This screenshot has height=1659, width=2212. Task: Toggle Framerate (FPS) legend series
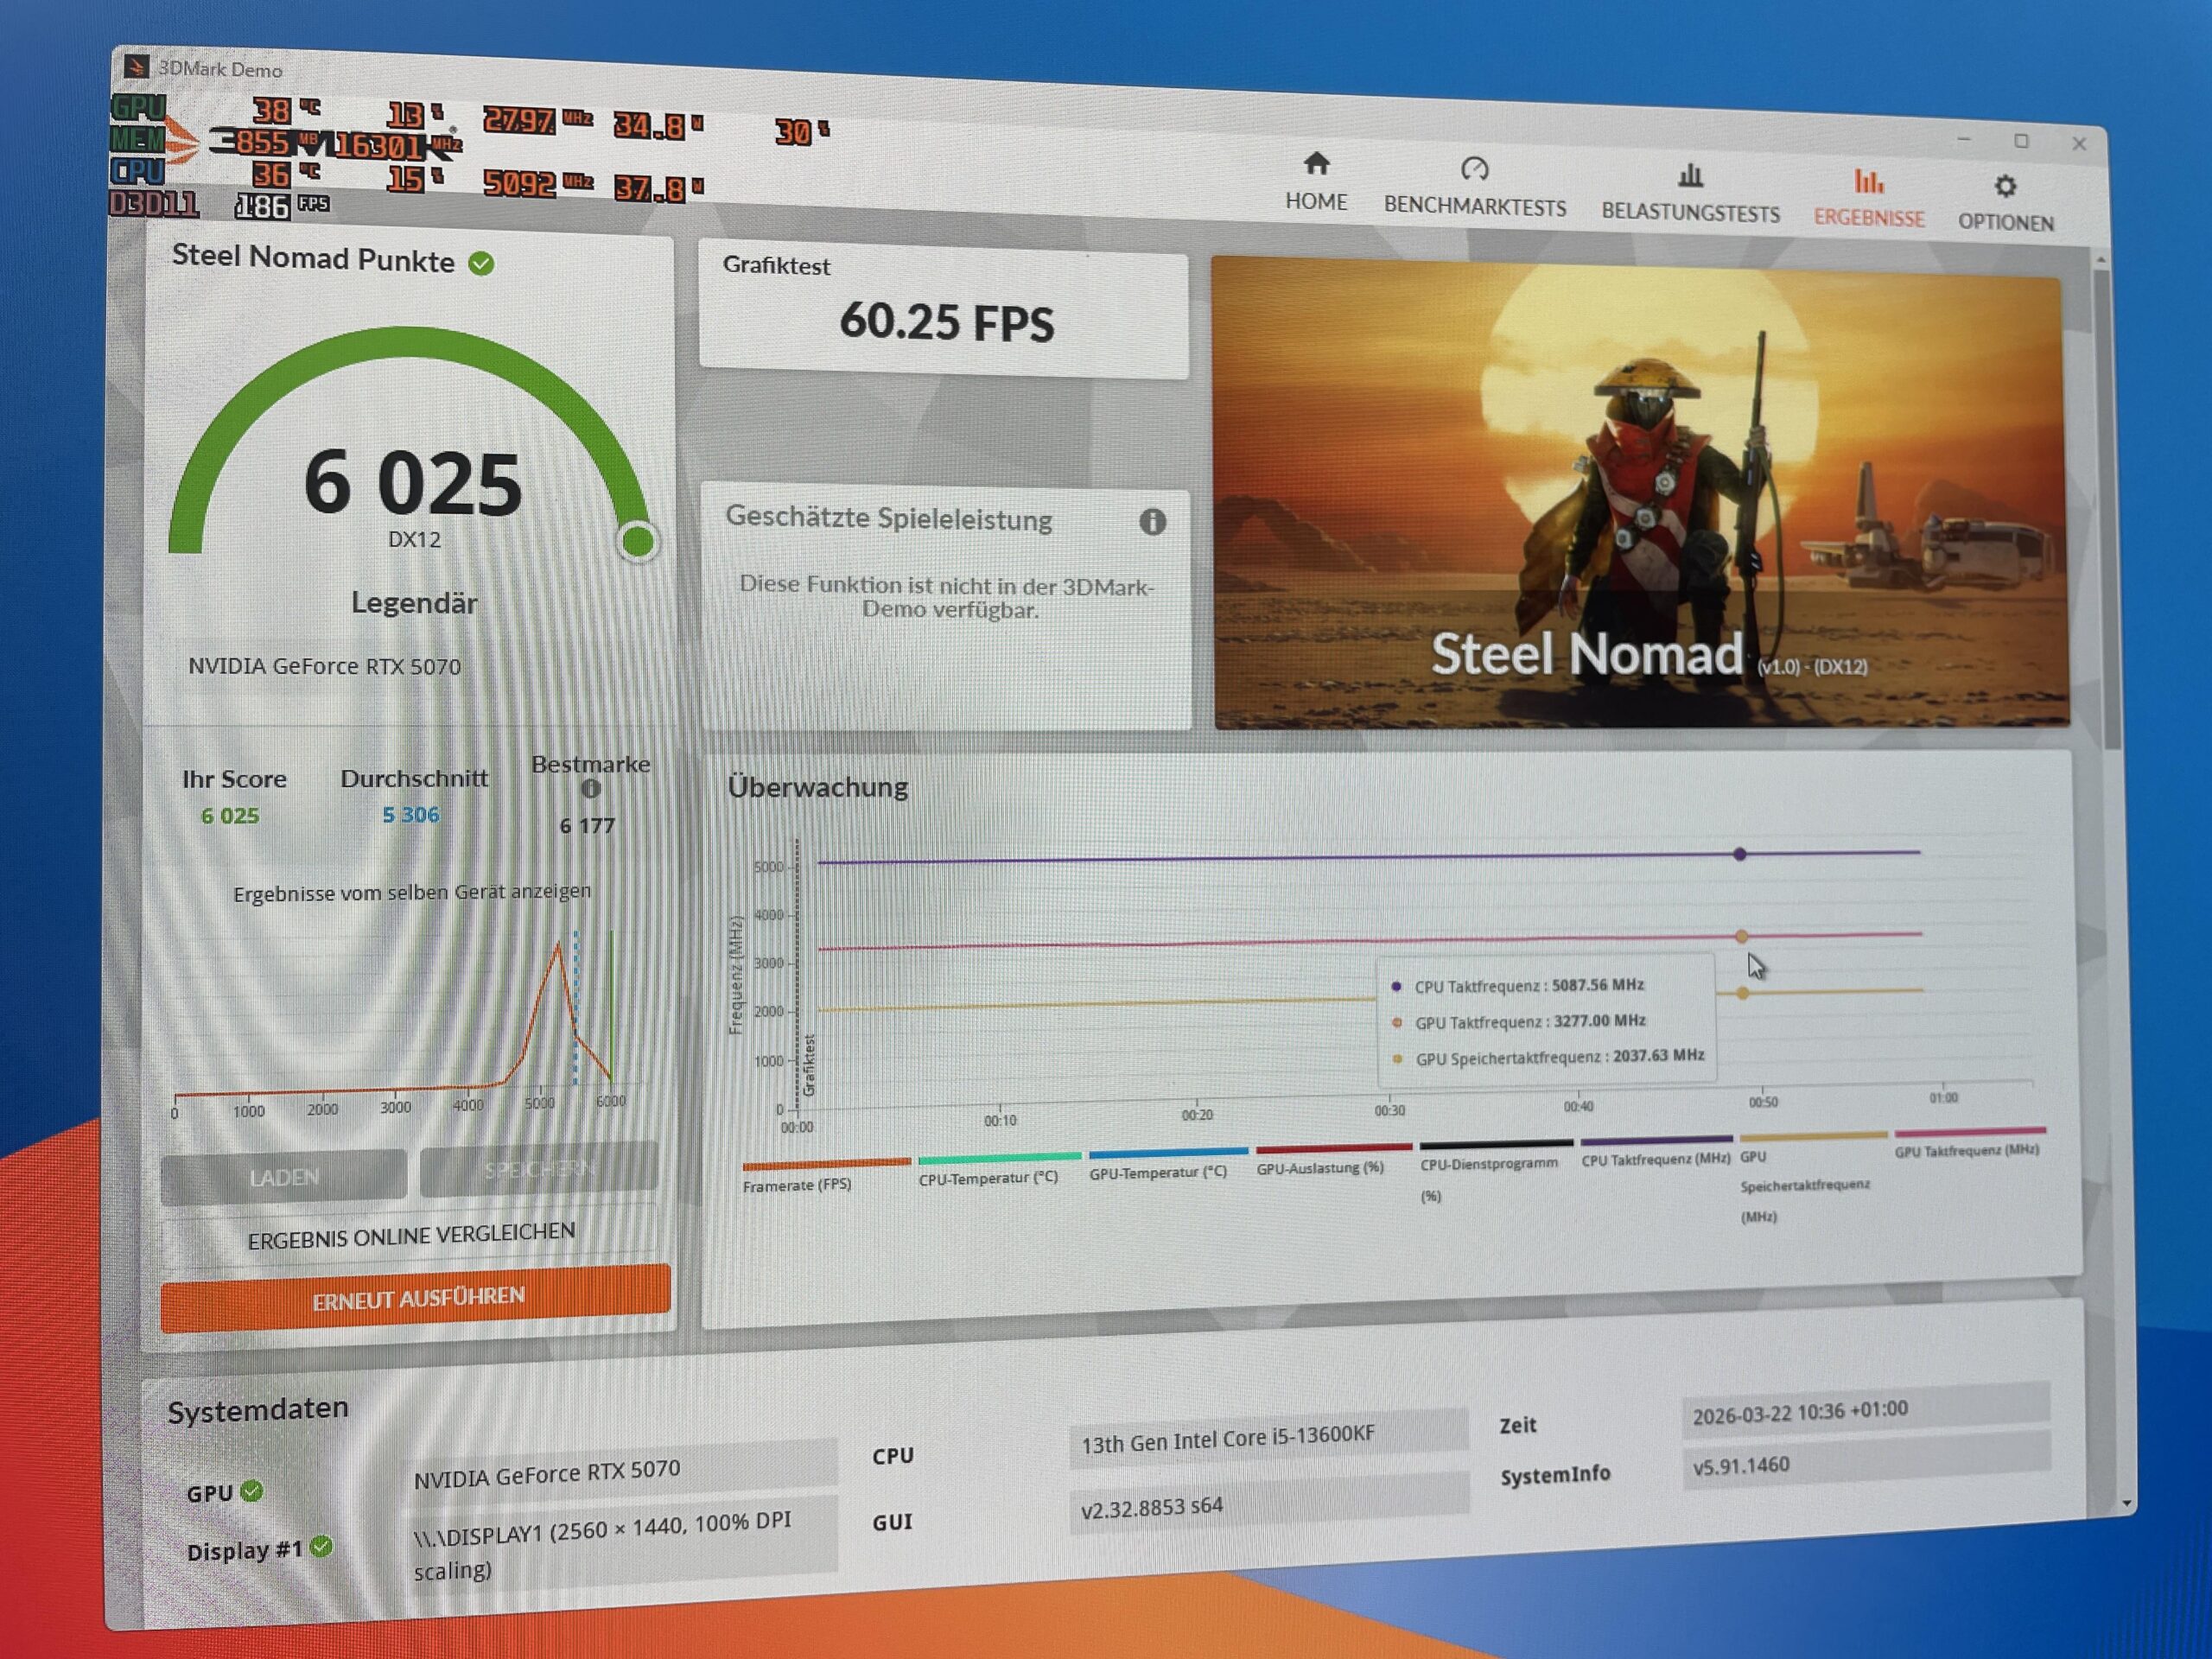[x=797, y=1185]
